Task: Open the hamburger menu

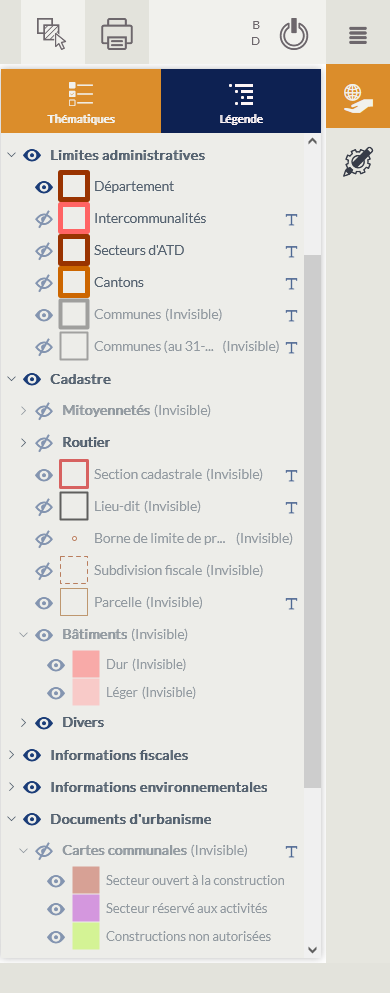Action: tap(358, 35)
